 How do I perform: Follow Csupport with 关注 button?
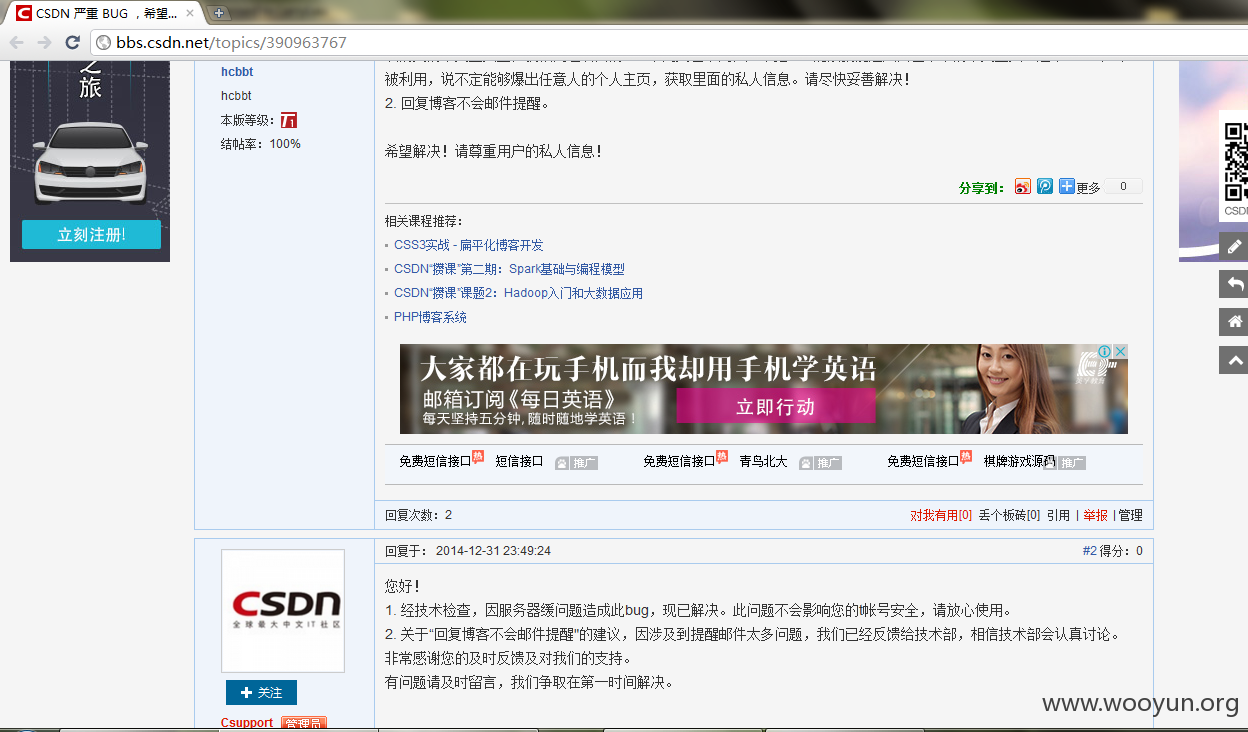tap(261, 693)
